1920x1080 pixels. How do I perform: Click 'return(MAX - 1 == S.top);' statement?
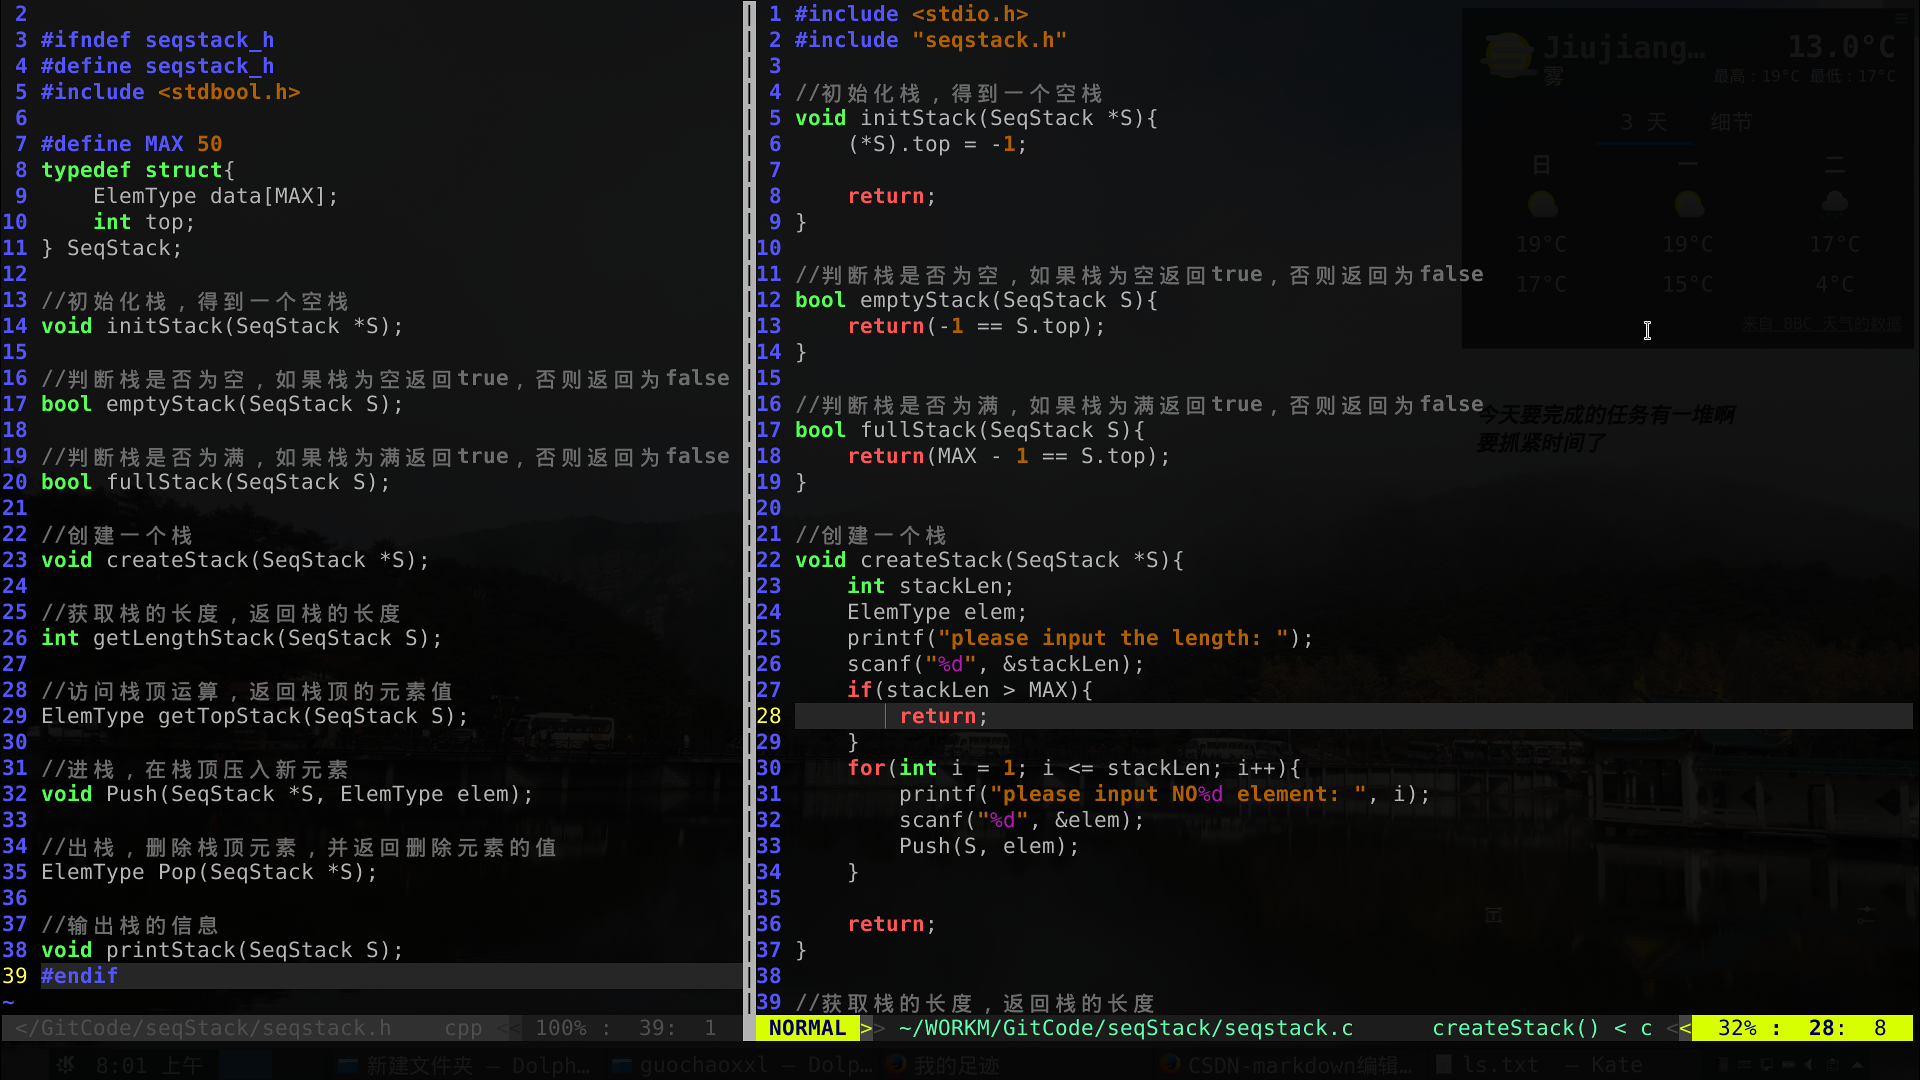1009,456
